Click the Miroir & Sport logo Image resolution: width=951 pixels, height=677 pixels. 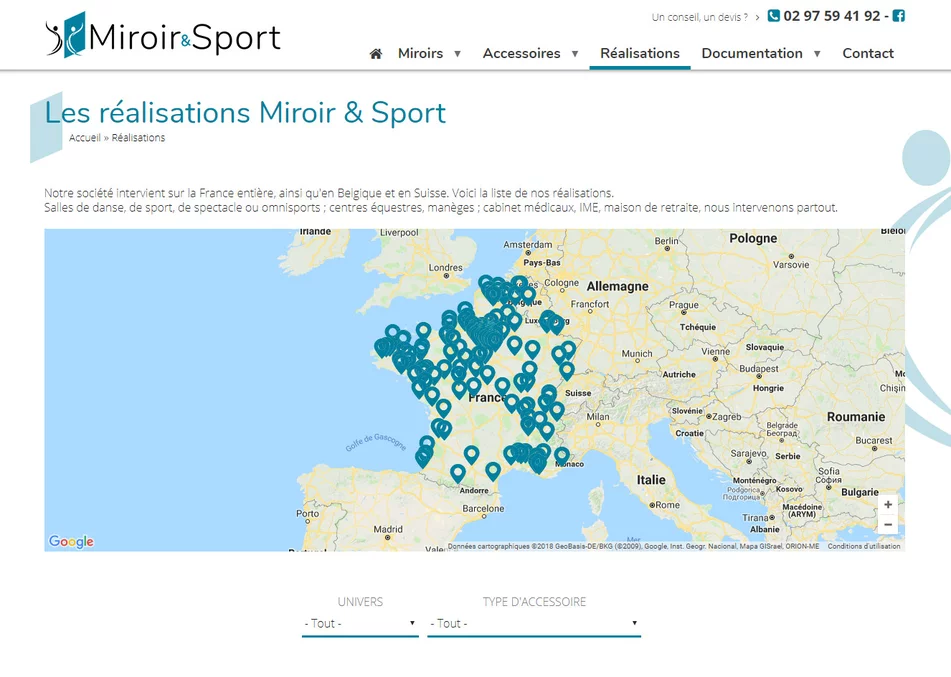(163, 37)
